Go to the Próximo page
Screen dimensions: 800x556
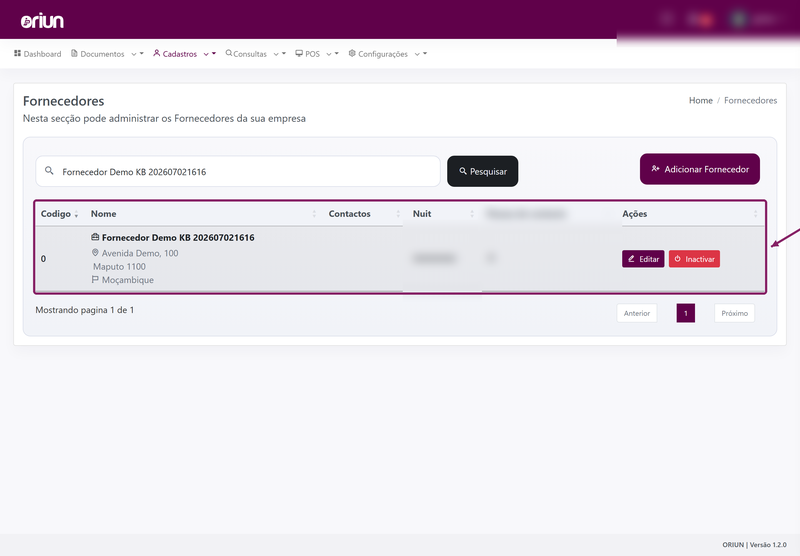tap(735, 313)
